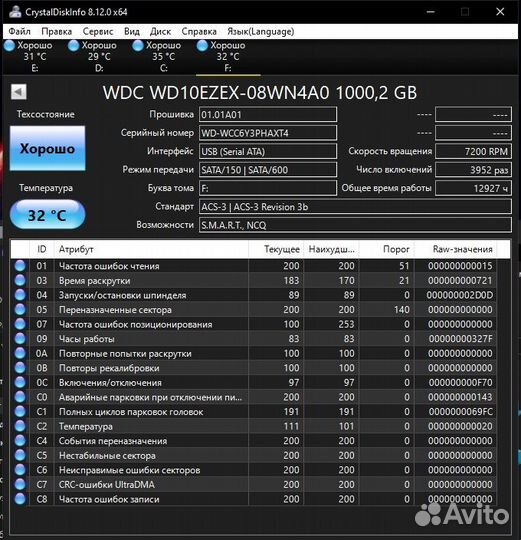Select the Частота ошибок чтения row
Viewport: 521px width, 540px height.
coord(253,266)
